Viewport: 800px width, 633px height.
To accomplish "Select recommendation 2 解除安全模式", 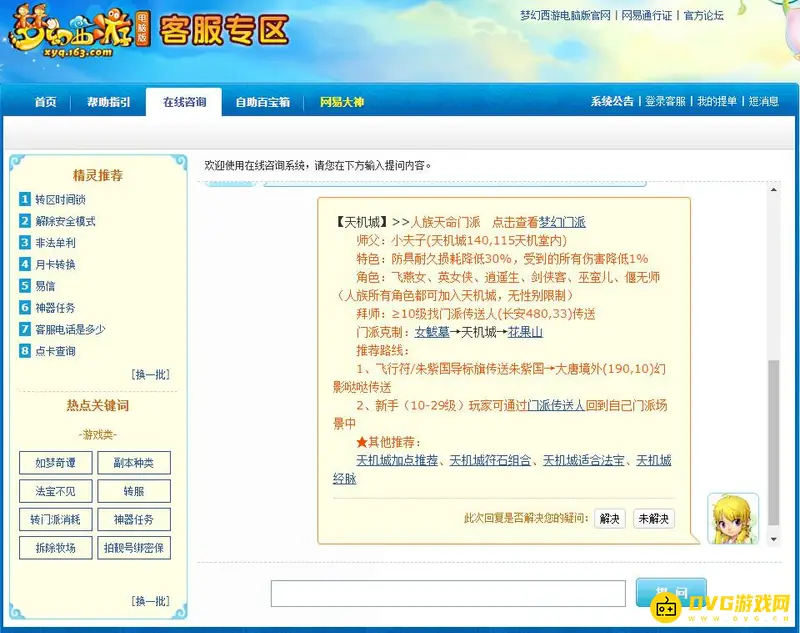I will pyautogui.click(x=65, y=221).
